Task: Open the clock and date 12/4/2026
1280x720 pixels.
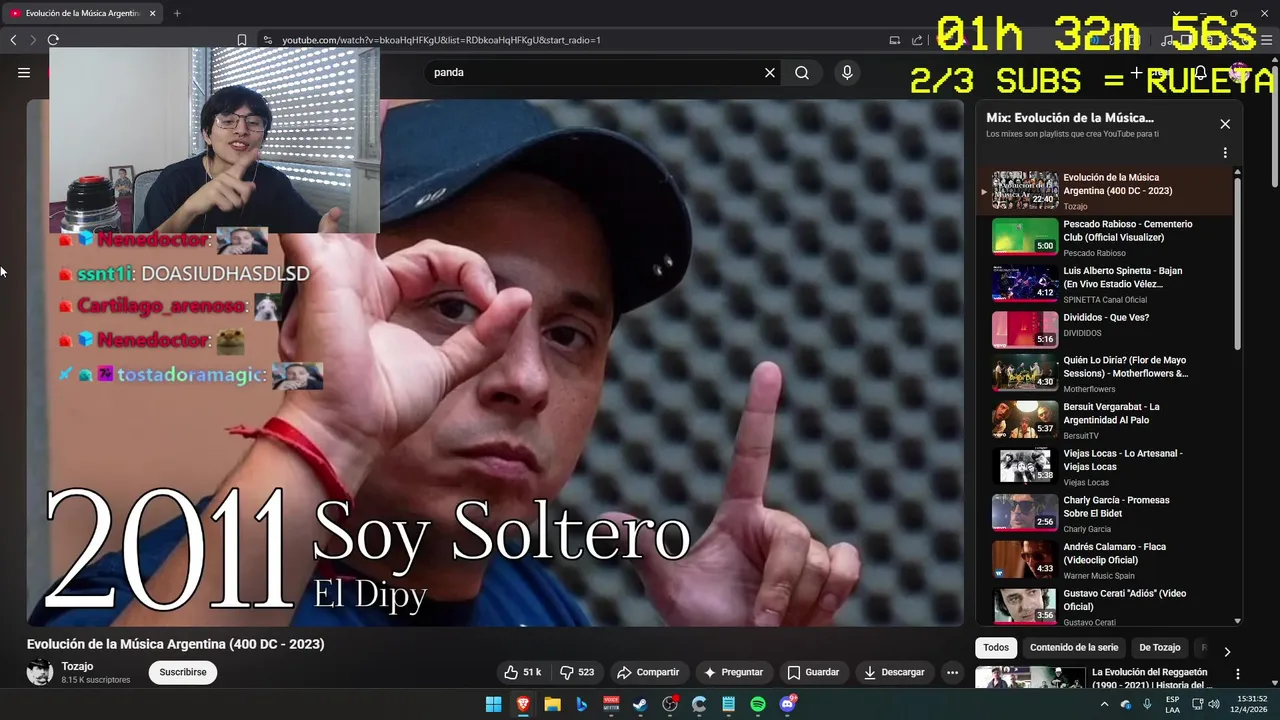Action: (x=1251, y=705)
